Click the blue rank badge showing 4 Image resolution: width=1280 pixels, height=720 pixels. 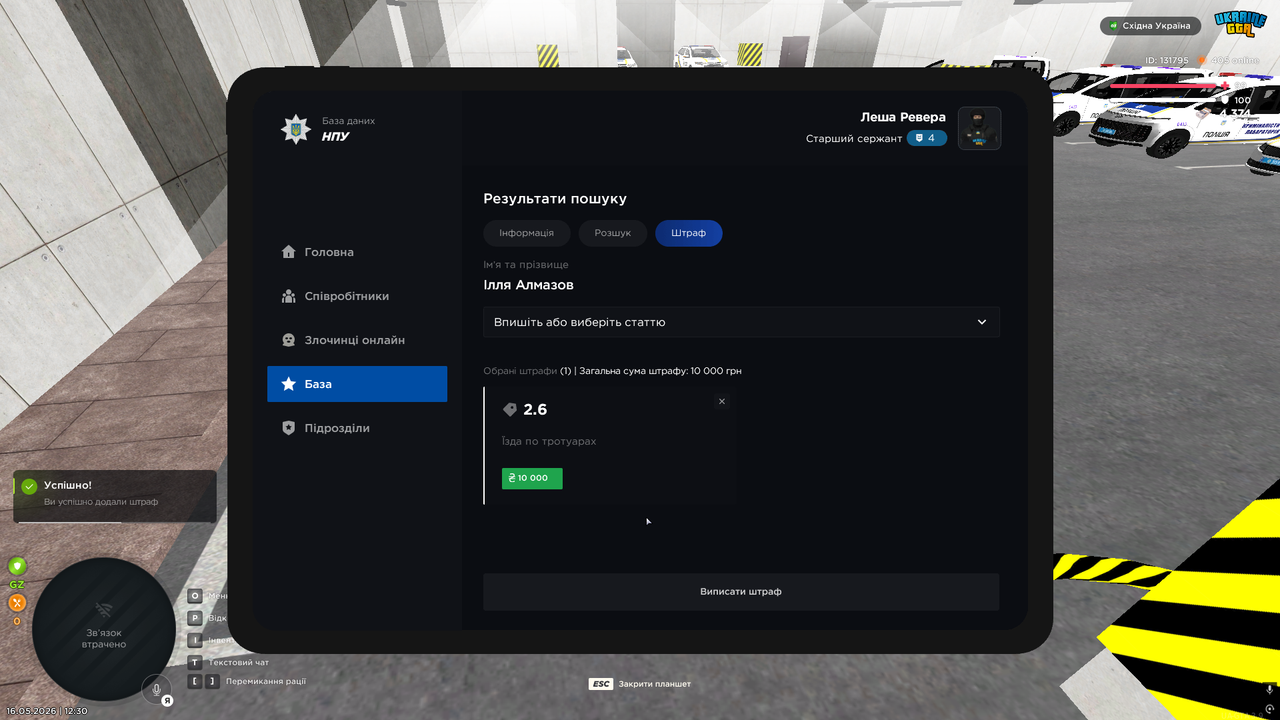(x=927, y=138)
